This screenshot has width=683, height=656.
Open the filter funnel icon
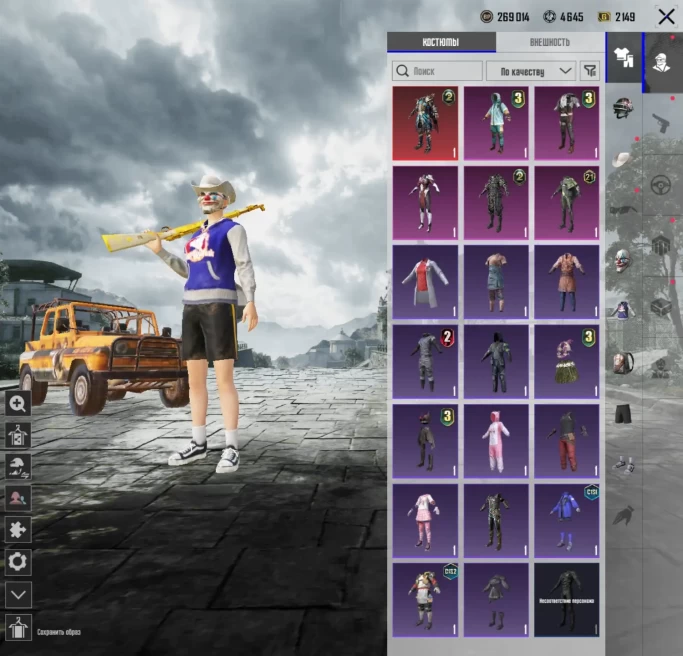point(590,71)
